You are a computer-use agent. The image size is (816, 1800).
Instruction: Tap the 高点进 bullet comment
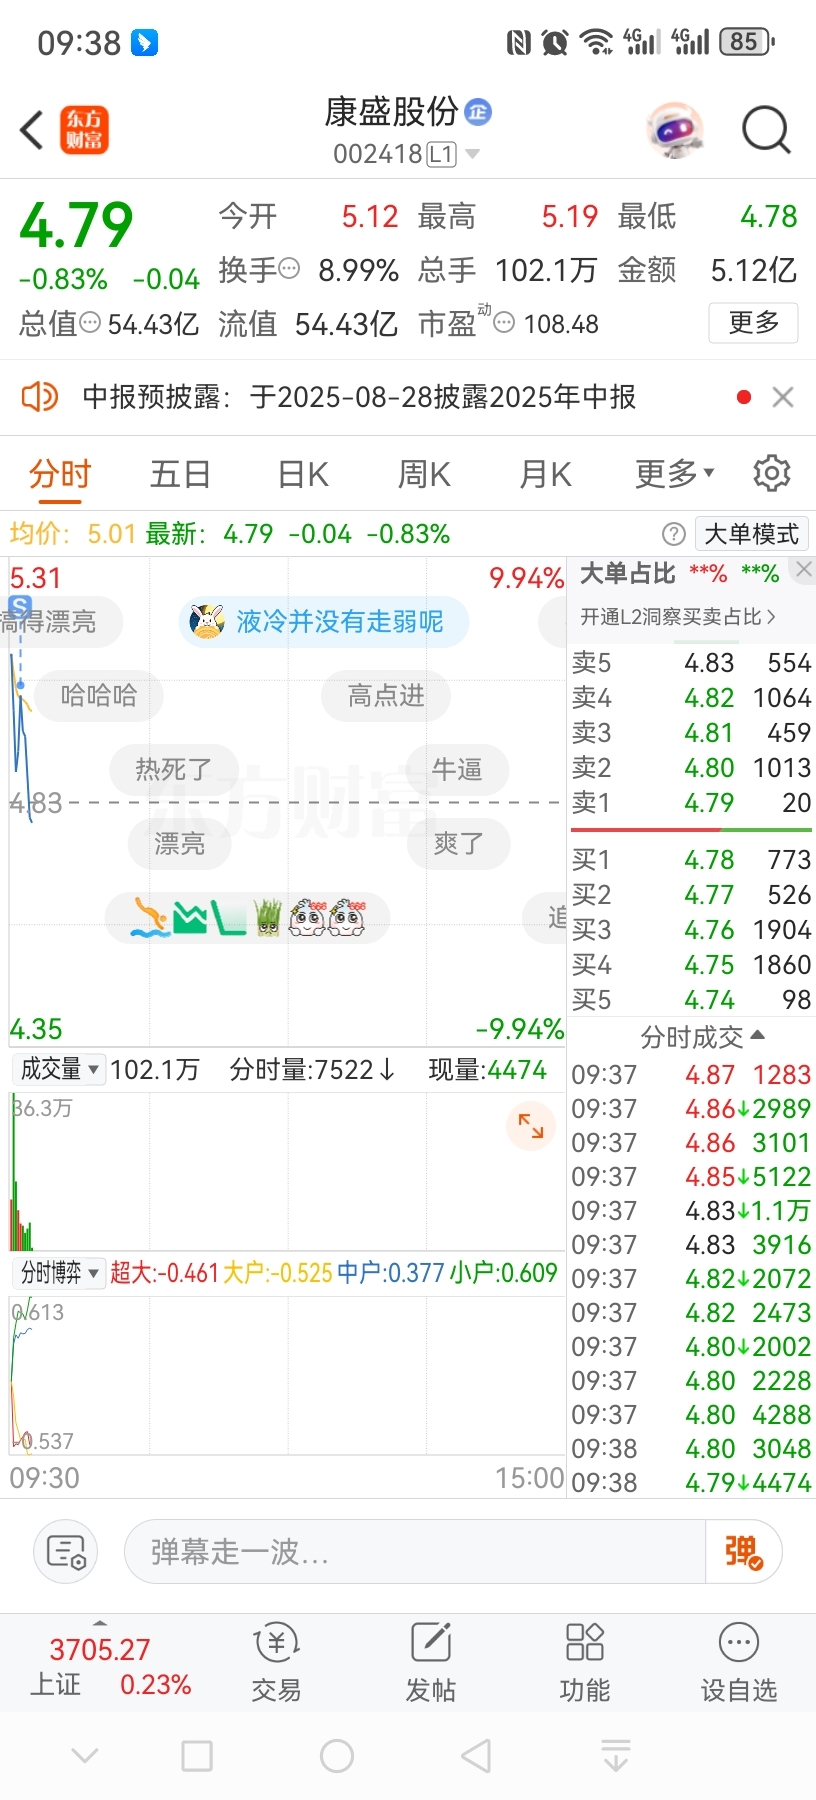(x=386, y=696)
